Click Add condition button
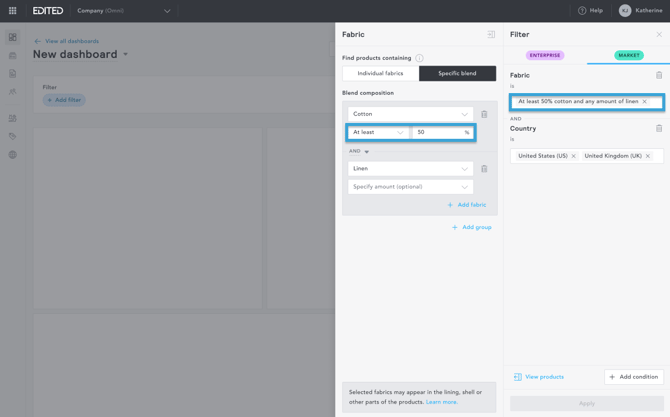Viewport: 670px width, 417px height. click(x=634, y=377)
